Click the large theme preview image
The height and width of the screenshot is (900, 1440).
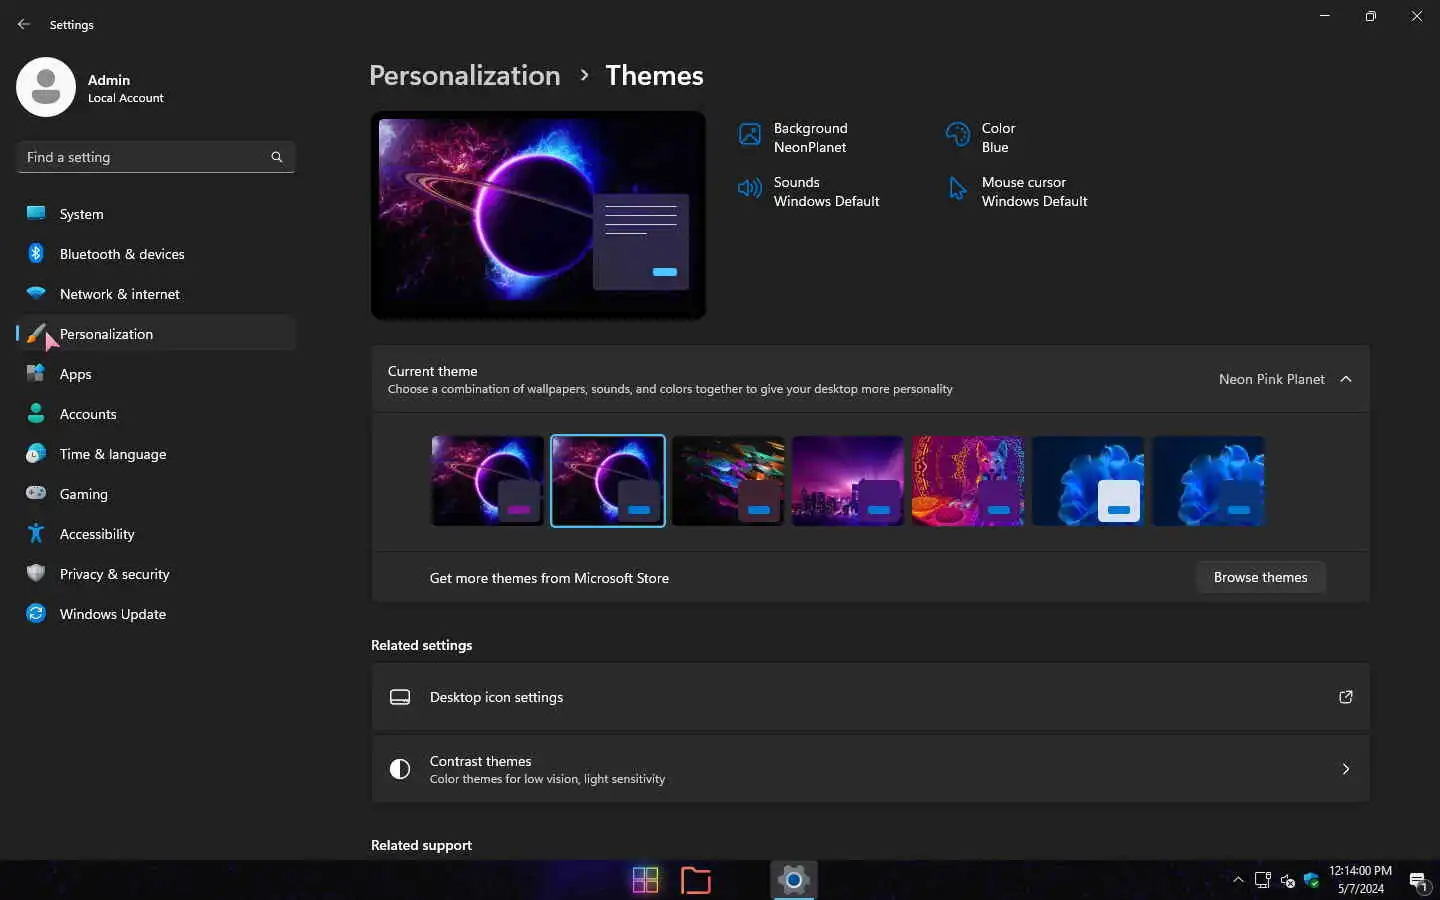click(538, 215)
